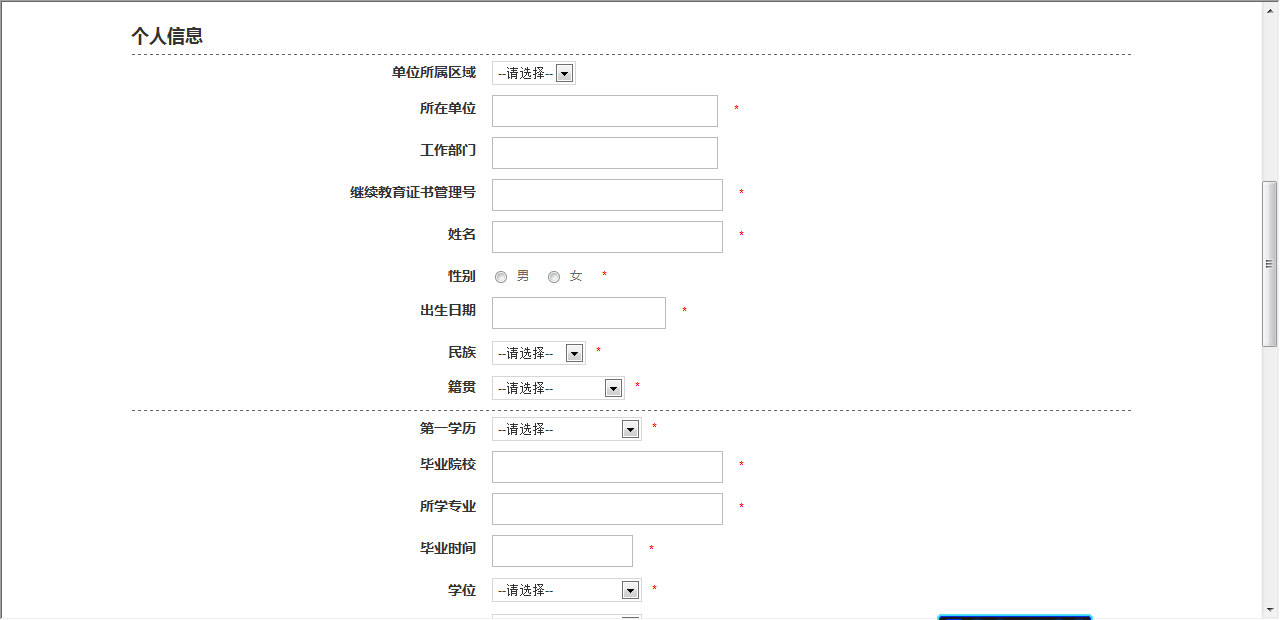1280x620 pixels.
Task: Focus the 工作部门 input box
Action: coord(604,153)
